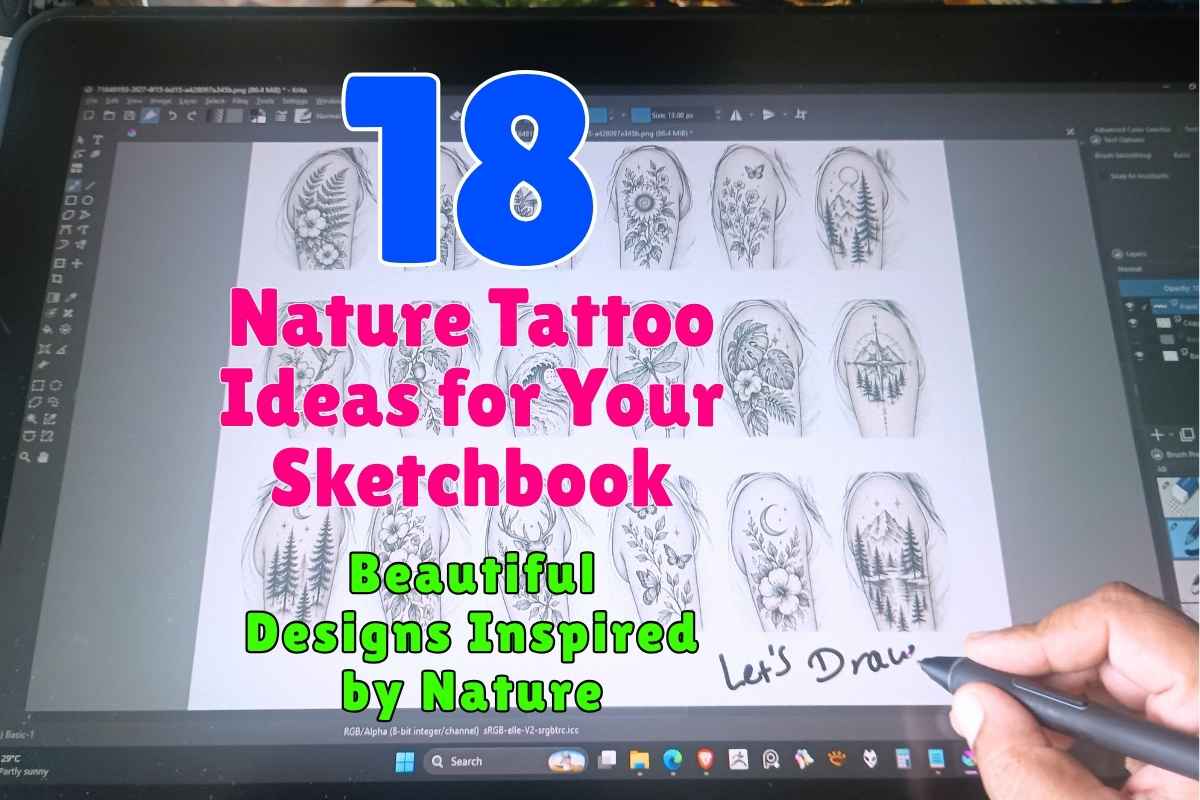Select the Gradient tool in the toolbox
Image resolution: width=1200 pixels, height=800 pixels.
point(54,297)
